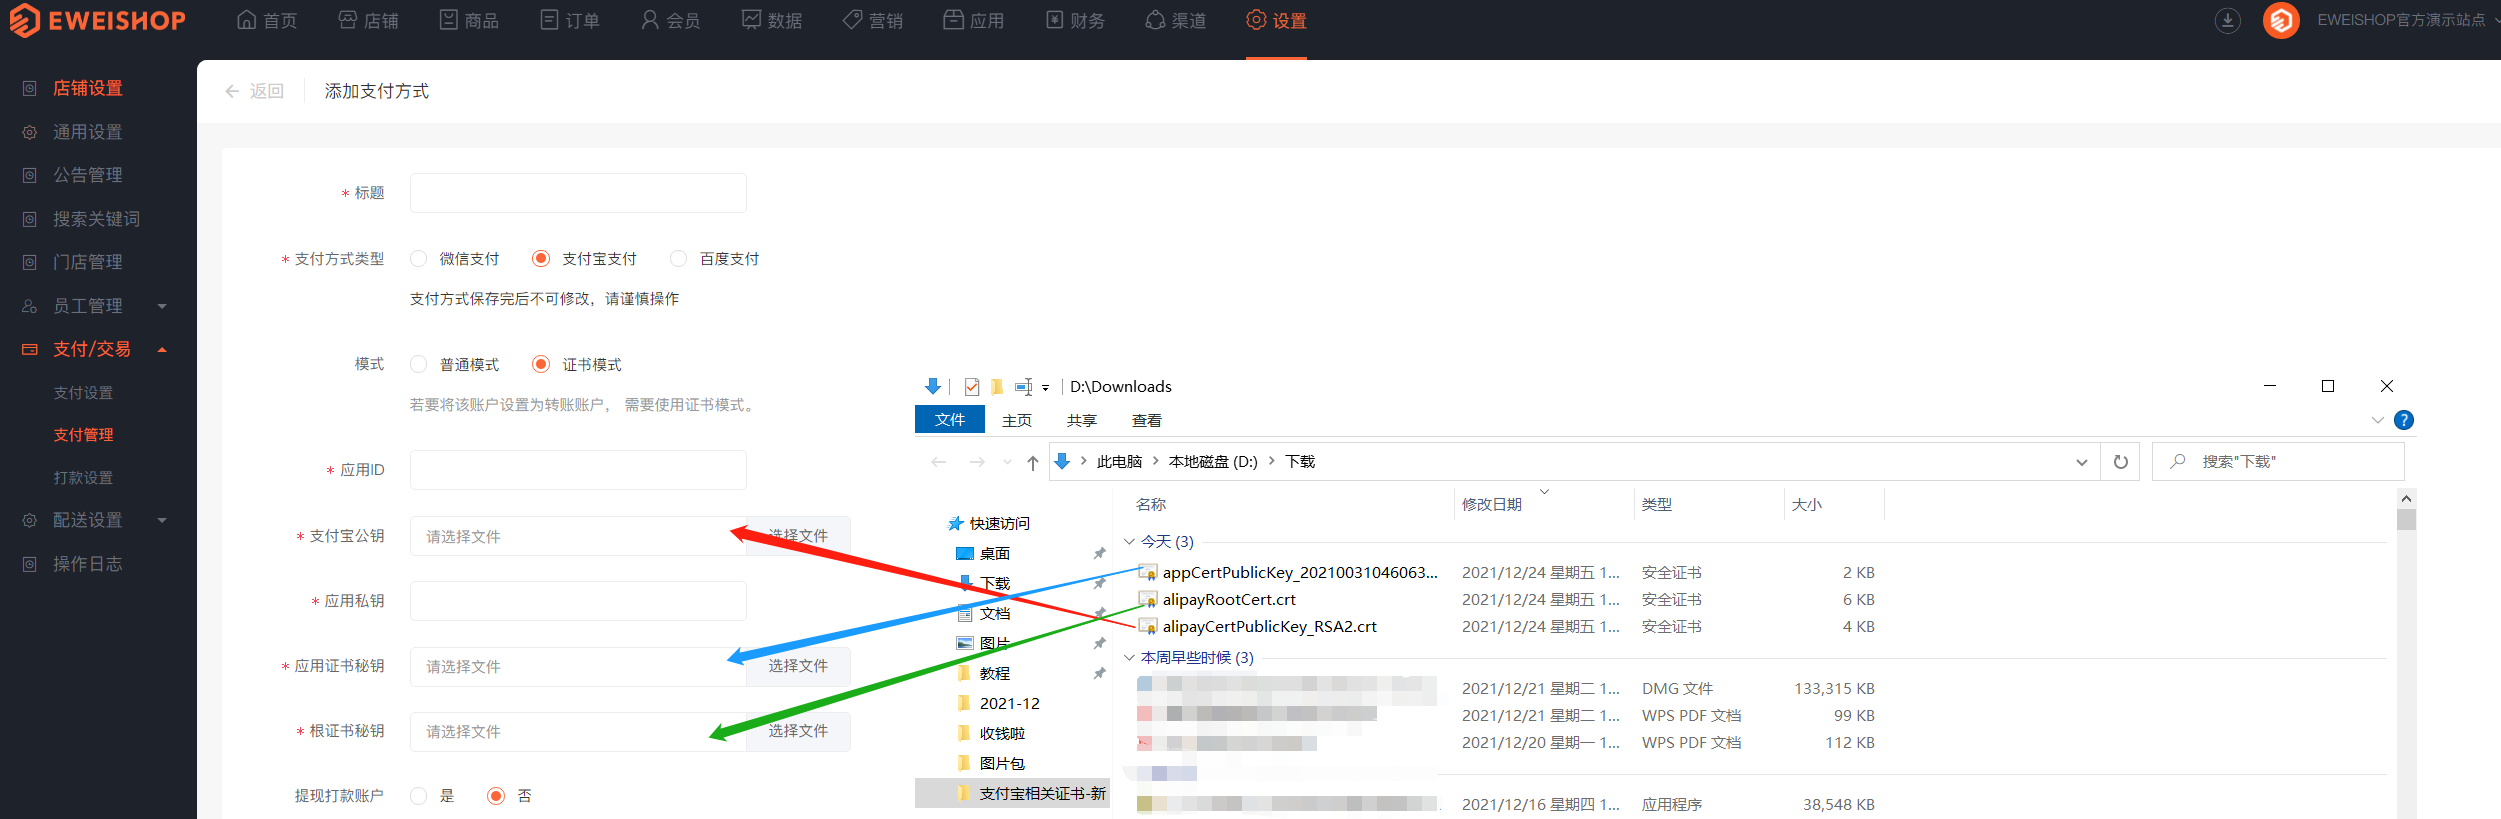Click 选择文件 for 应用证书秘钥
This screenshot has height=819, width=2501.
pos(798,666)
